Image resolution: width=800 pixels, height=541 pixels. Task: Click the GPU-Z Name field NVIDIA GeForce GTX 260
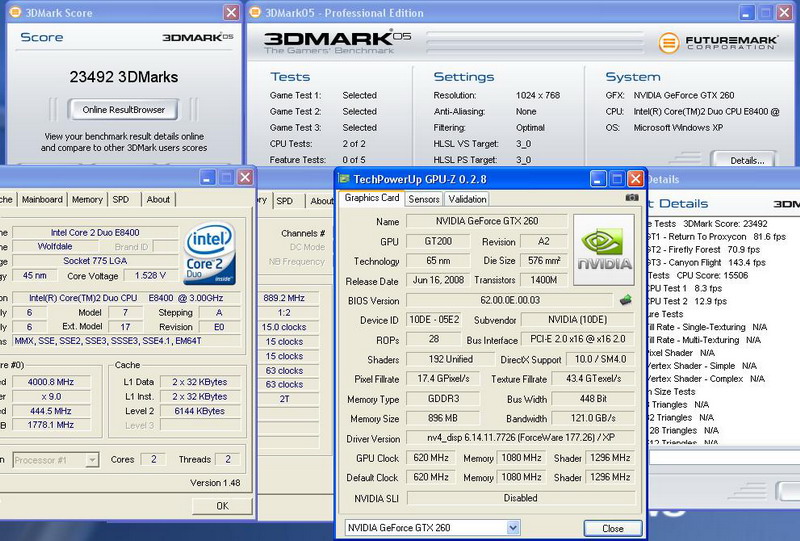point(487,221)
